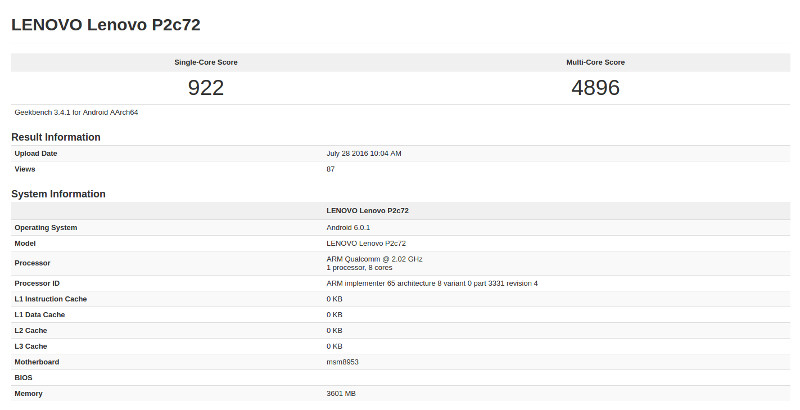Click the L1 Instruction Cache label
800x410 pixels.
pos(51,299)
